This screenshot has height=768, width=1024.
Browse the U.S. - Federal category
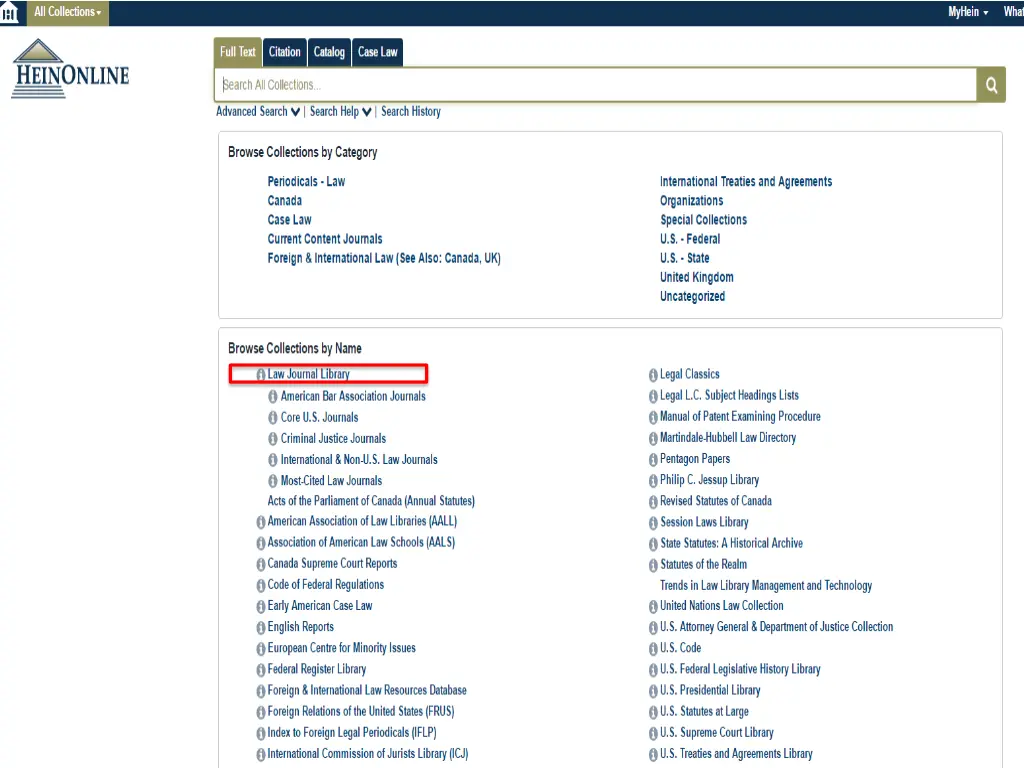coord(690,239)
